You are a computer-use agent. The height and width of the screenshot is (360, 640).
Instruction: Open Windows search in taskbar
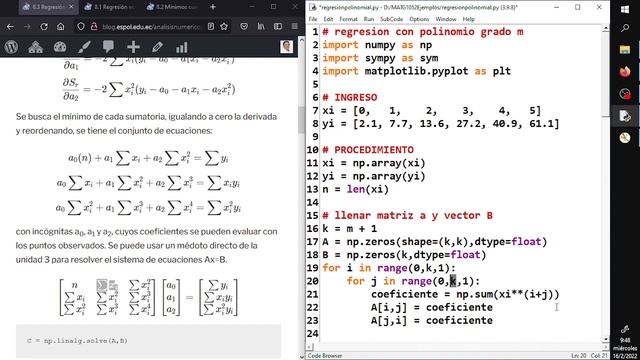(x=625, y=28)
